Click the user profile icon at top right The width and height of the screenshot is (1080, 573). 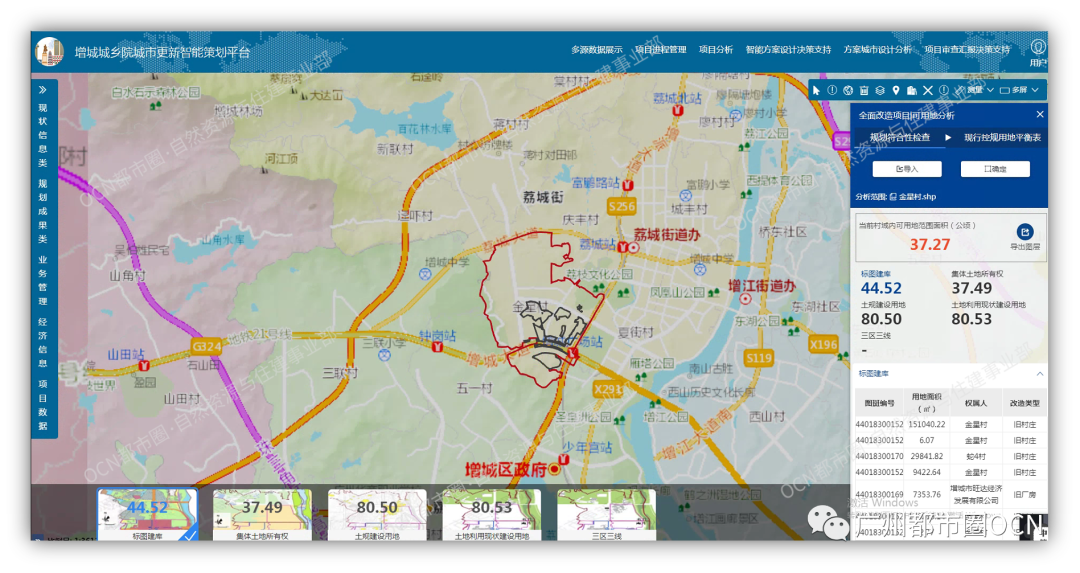pos(1038,48)
